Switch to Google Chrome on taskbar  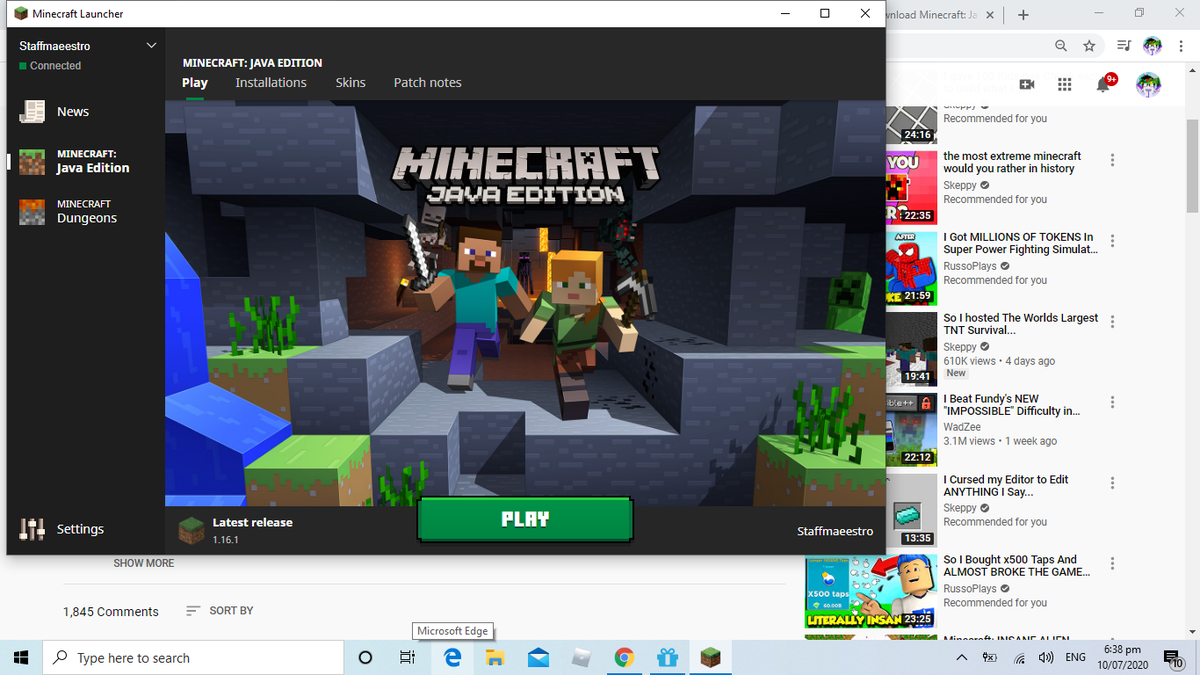624,657
